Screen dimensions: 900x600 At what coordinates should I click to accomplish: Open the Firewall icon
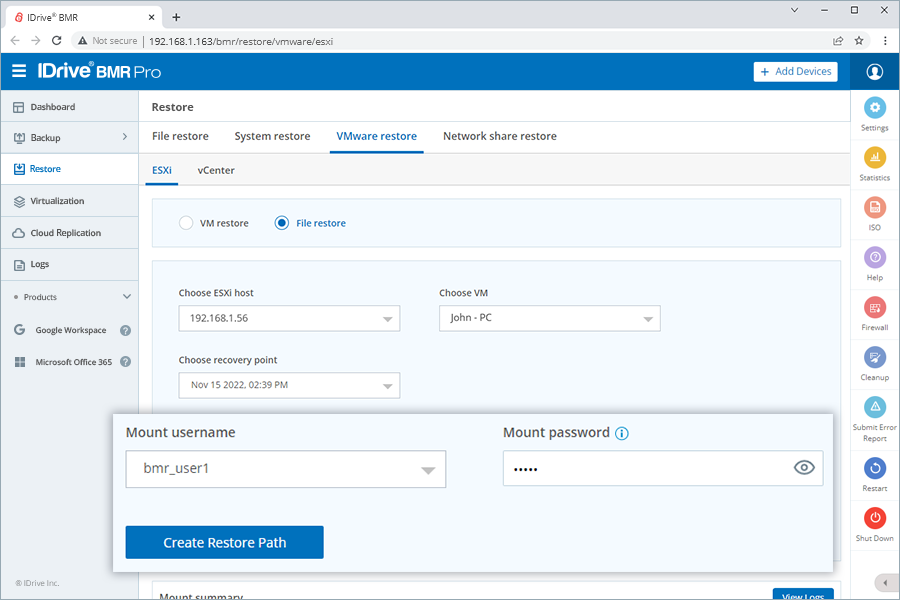point(875,308)
